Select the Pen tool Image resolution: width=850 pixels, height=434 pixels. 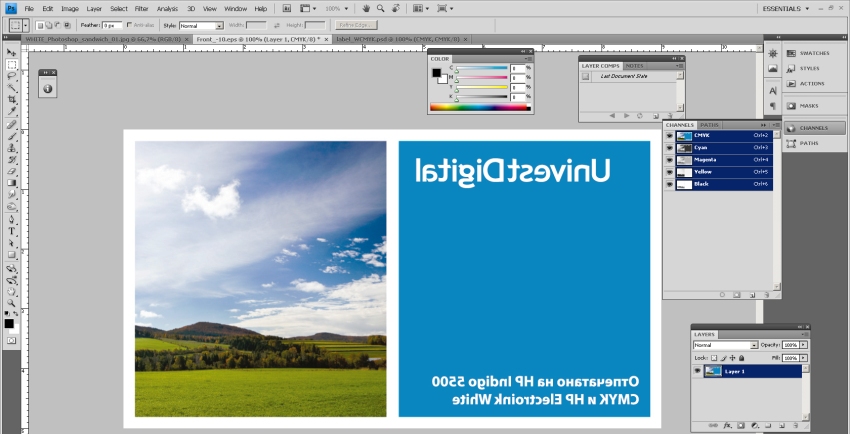(x=11, y=220)
